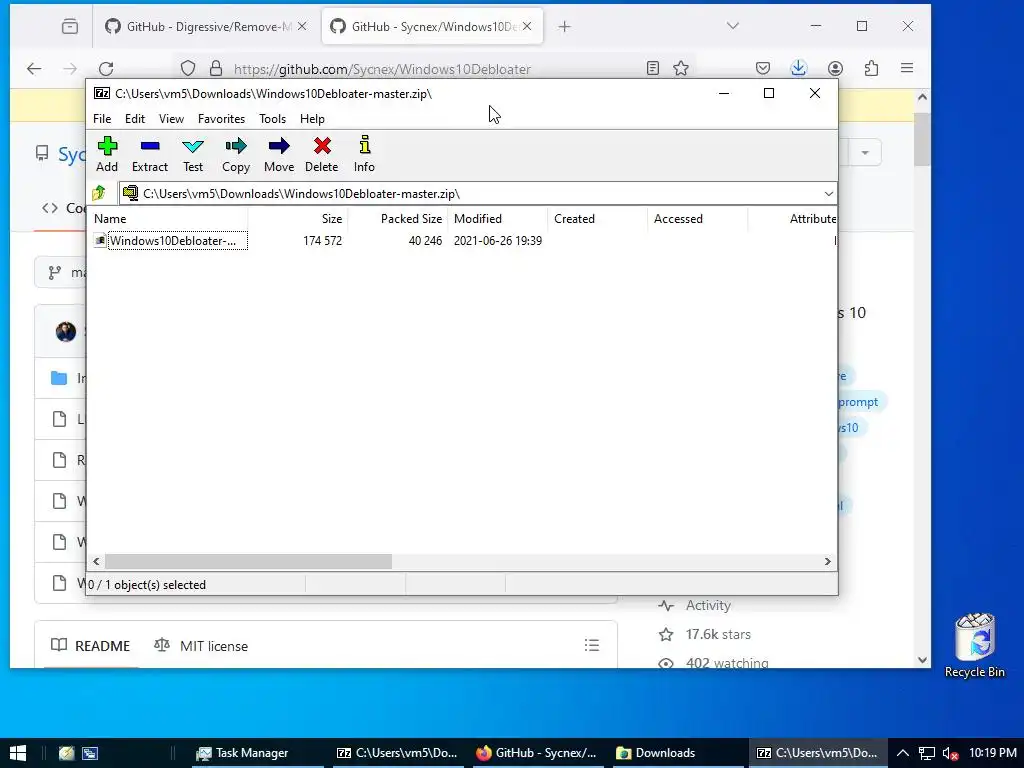
Task: Open the Edit menu
Action: coord(135,119)
